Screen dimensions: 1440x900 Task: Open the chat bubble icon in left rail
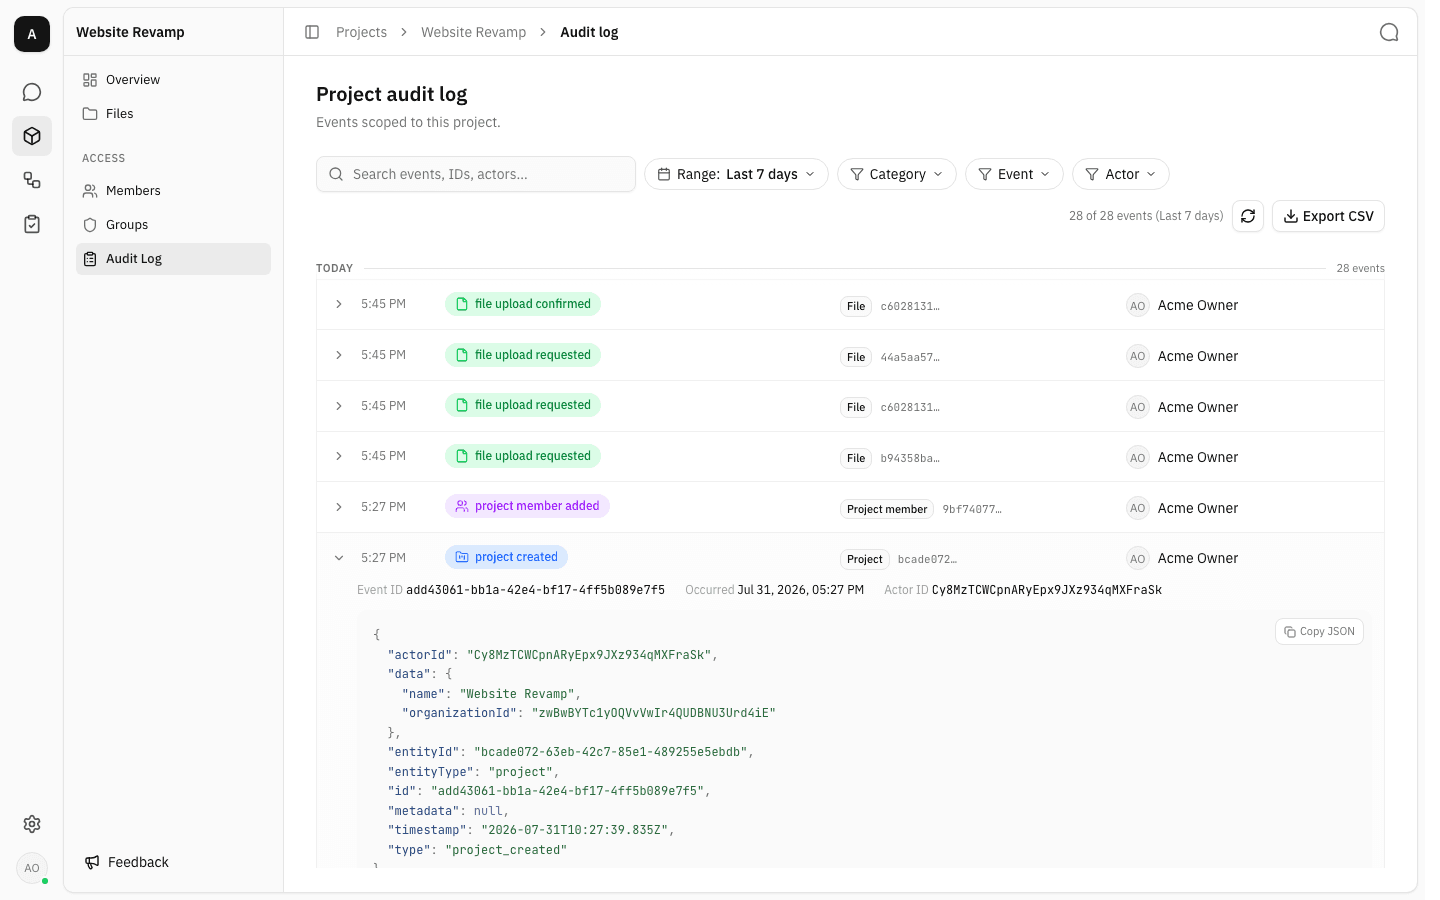click(32, 92)
